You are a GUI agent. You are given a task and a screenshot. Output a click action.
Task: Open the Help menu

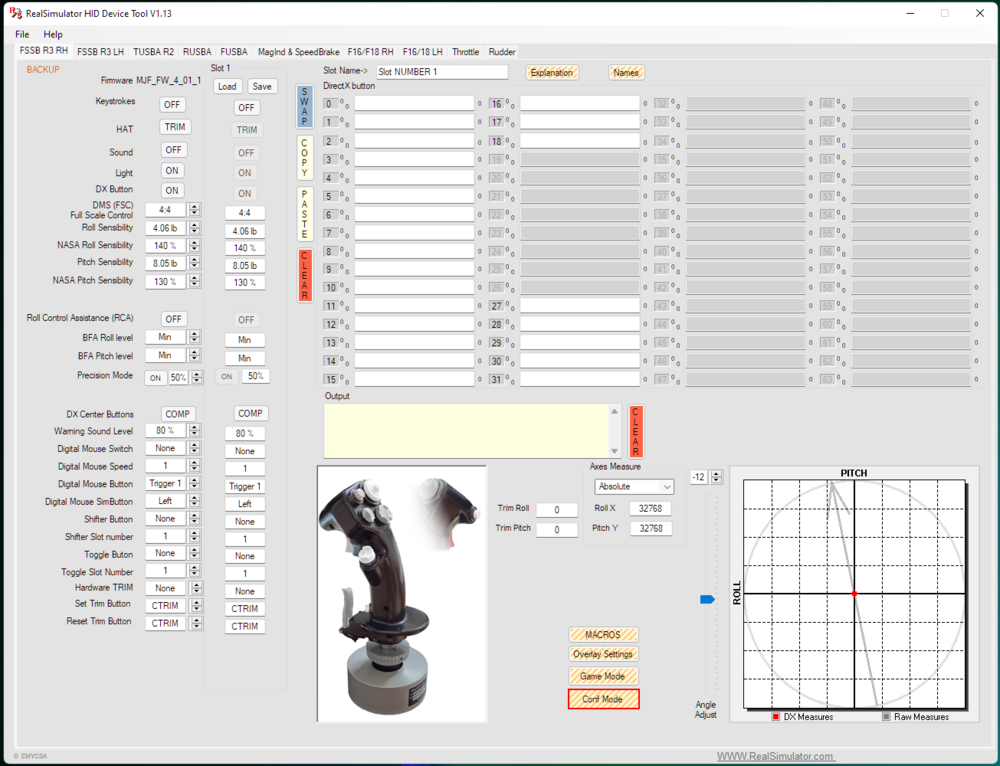coord(53,34)
